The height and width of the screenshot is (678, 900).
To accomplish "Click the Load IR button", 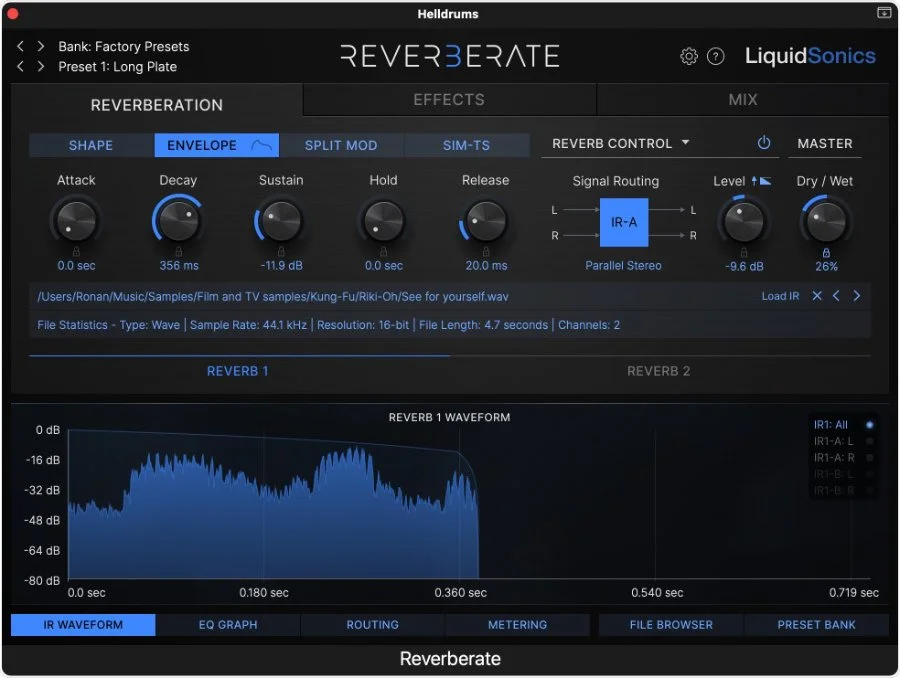I will pyautogui.click(x=780, y=296).
